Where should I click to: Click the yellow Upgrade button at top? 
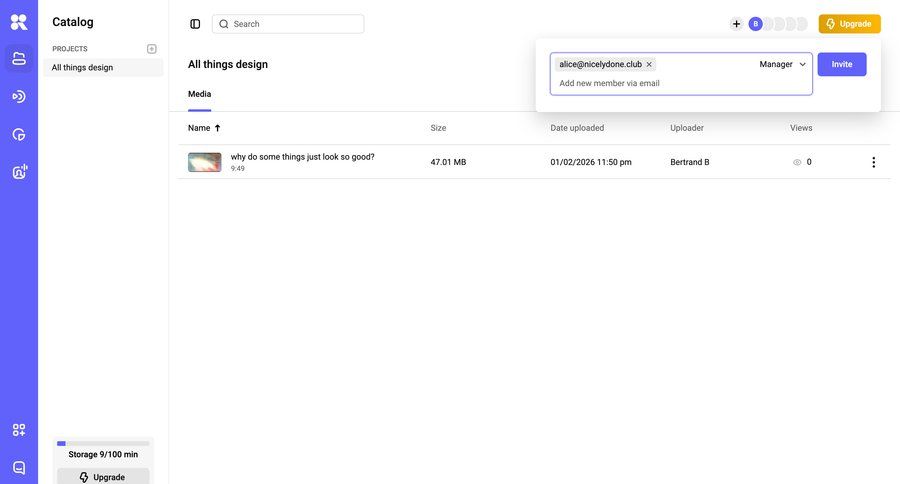849,24
